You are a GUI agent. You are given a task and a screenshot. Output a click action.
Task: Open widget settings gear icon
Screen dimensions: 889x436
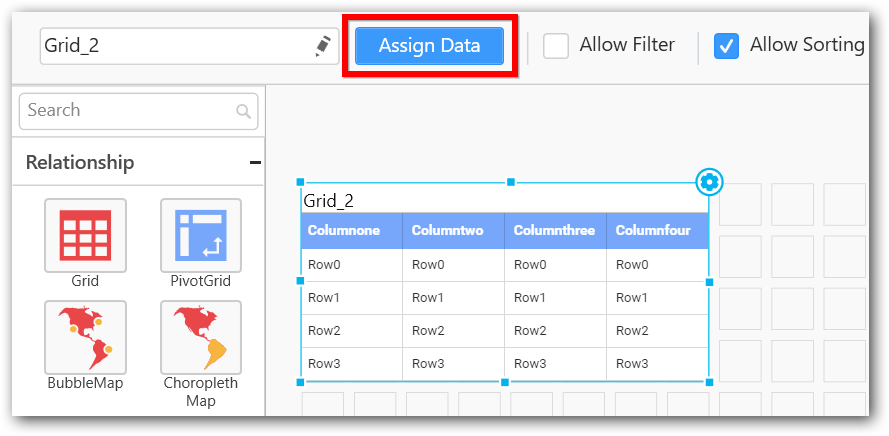tap(709, 182)
